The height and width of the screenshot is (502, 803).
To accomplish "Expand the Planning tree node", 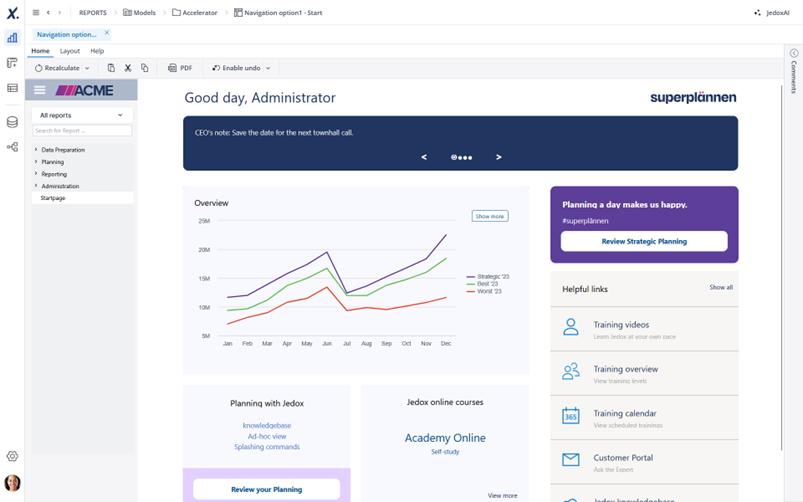I will [x=36, y=161].
